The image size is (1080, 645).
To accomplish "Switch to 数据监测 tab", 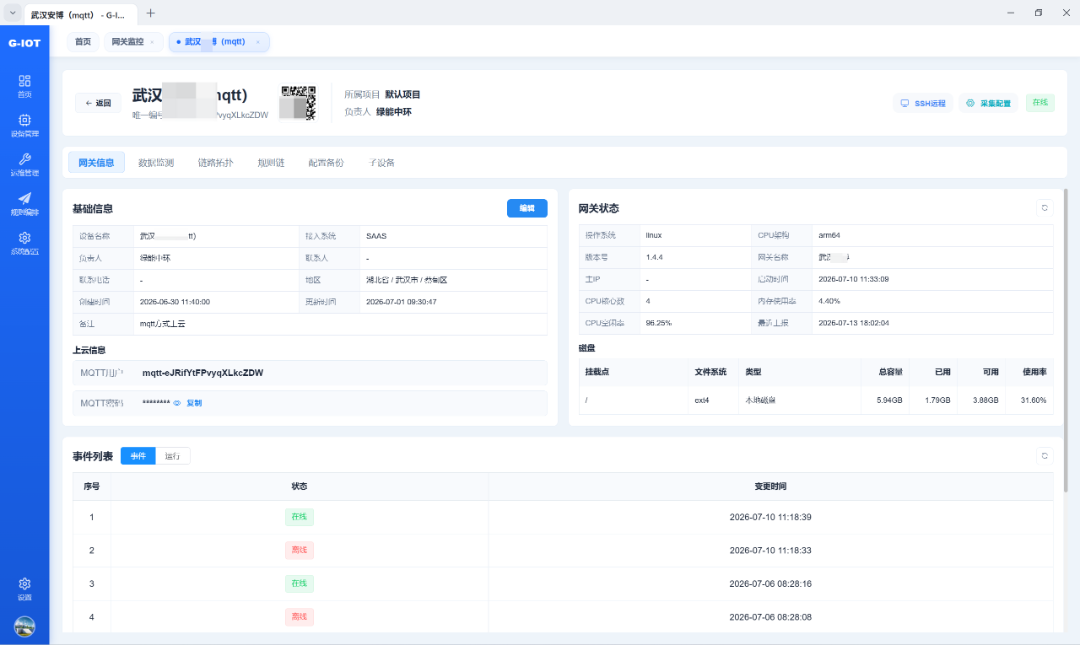I will 156,163.
